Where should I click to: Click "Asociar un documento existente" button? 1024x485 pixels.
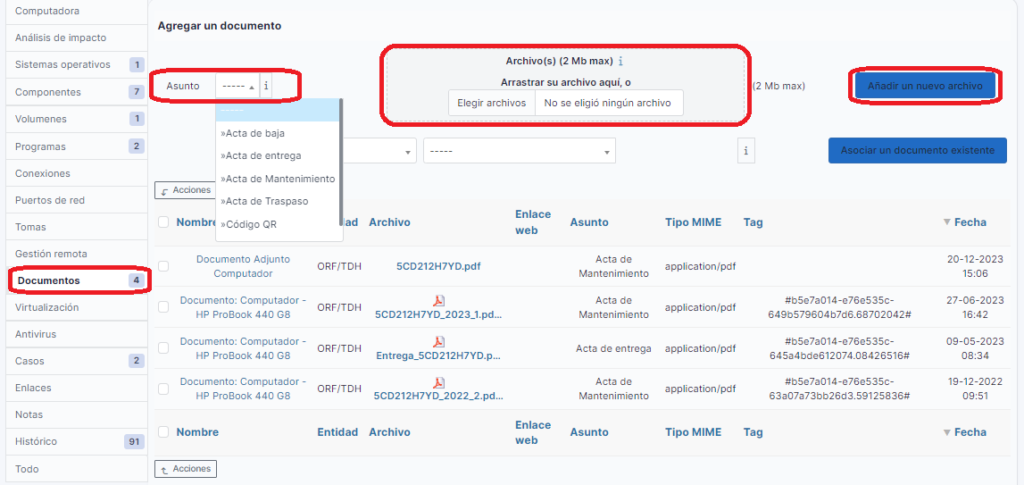[x=917, y=151]
